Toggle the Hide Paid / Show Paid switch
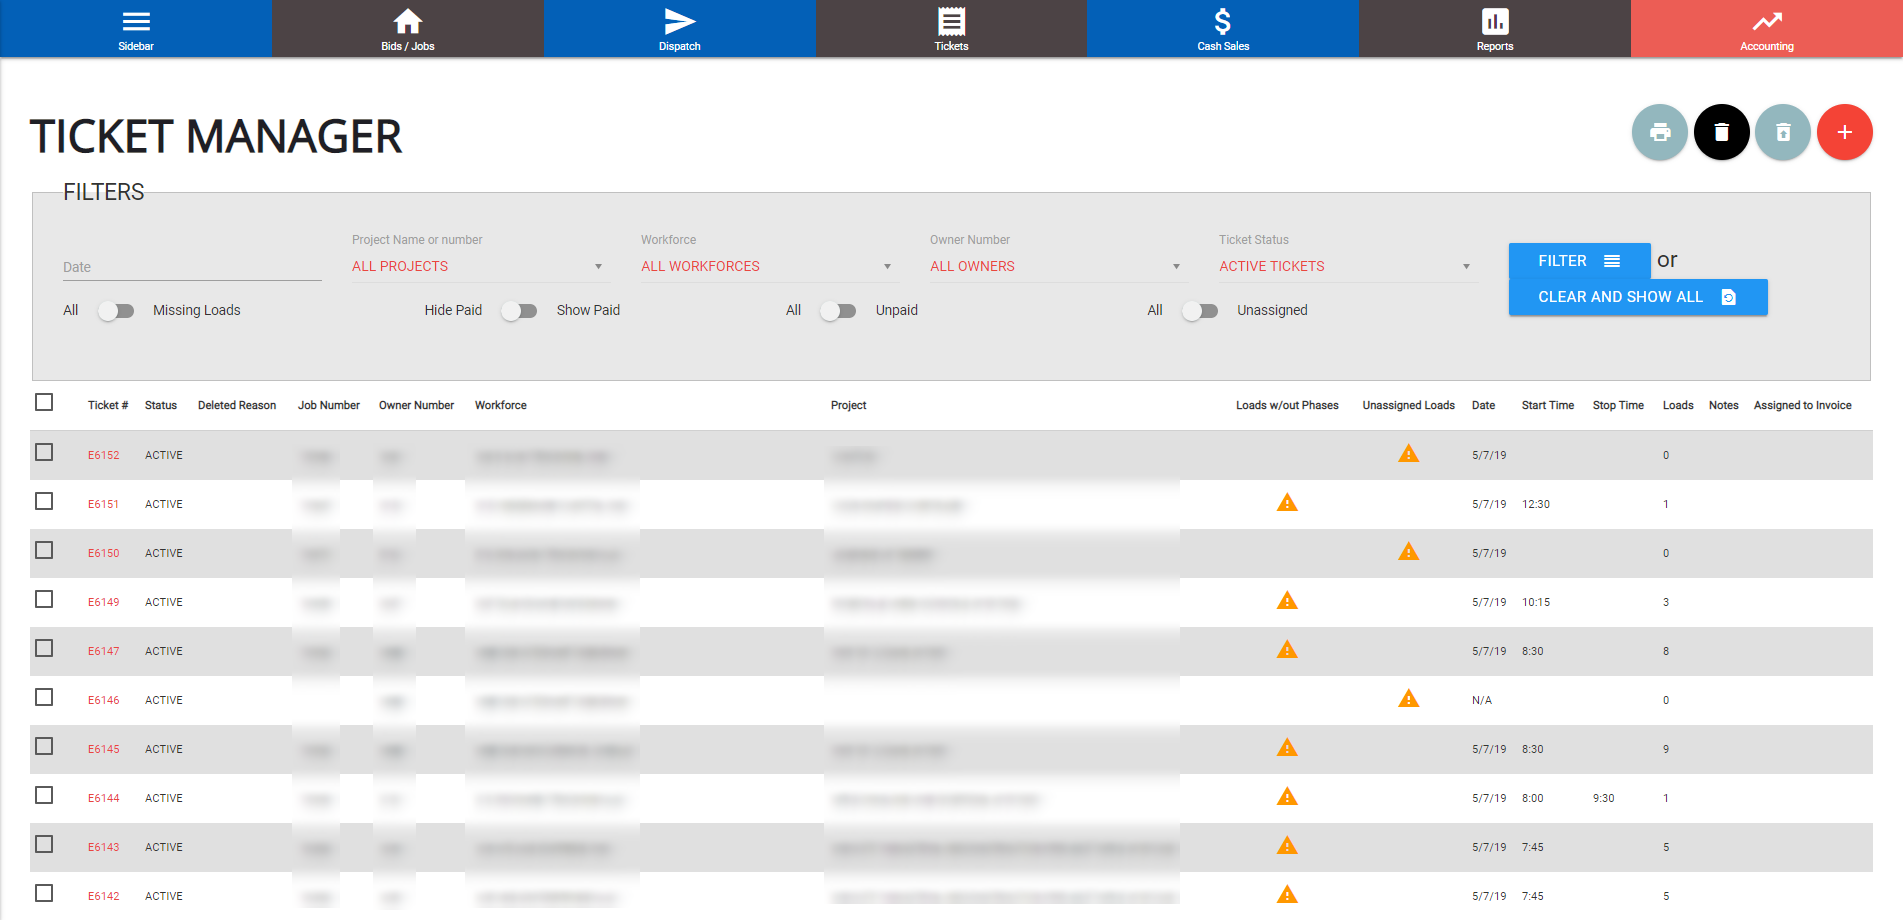This screenshot has height=920, width=1903. [x=519, y=311]
